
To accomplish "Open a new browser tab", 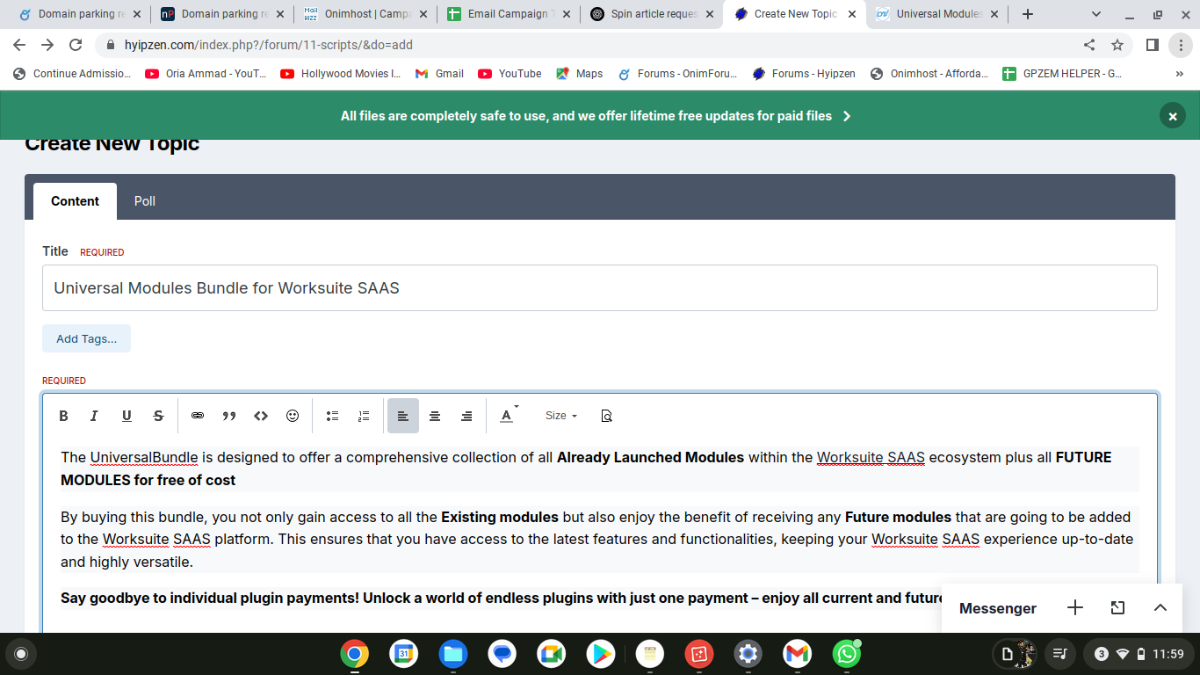I will tap(1027, 14).
